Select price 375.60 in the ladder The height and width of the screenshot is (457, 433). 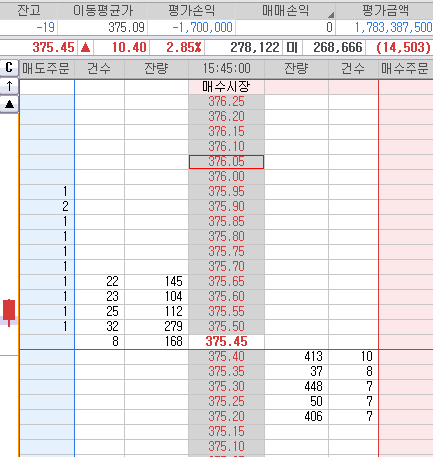coord(227,296)
